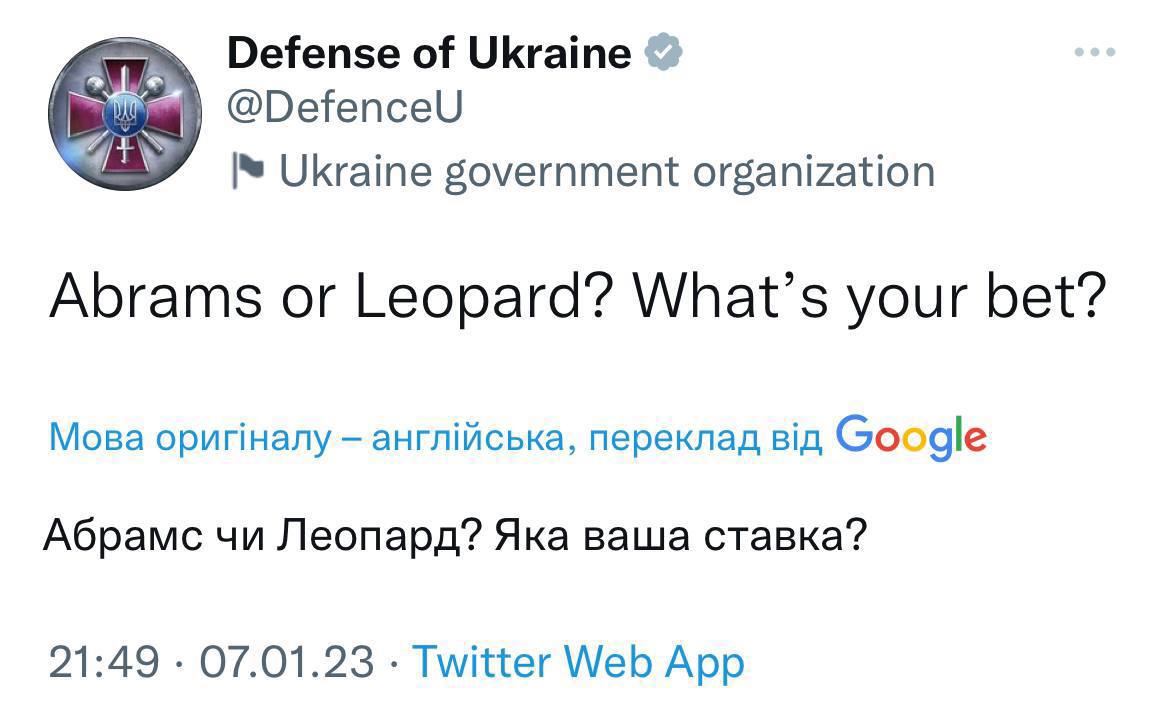Open the Twitter Web App source link
1170x714 pixels.
579,661
